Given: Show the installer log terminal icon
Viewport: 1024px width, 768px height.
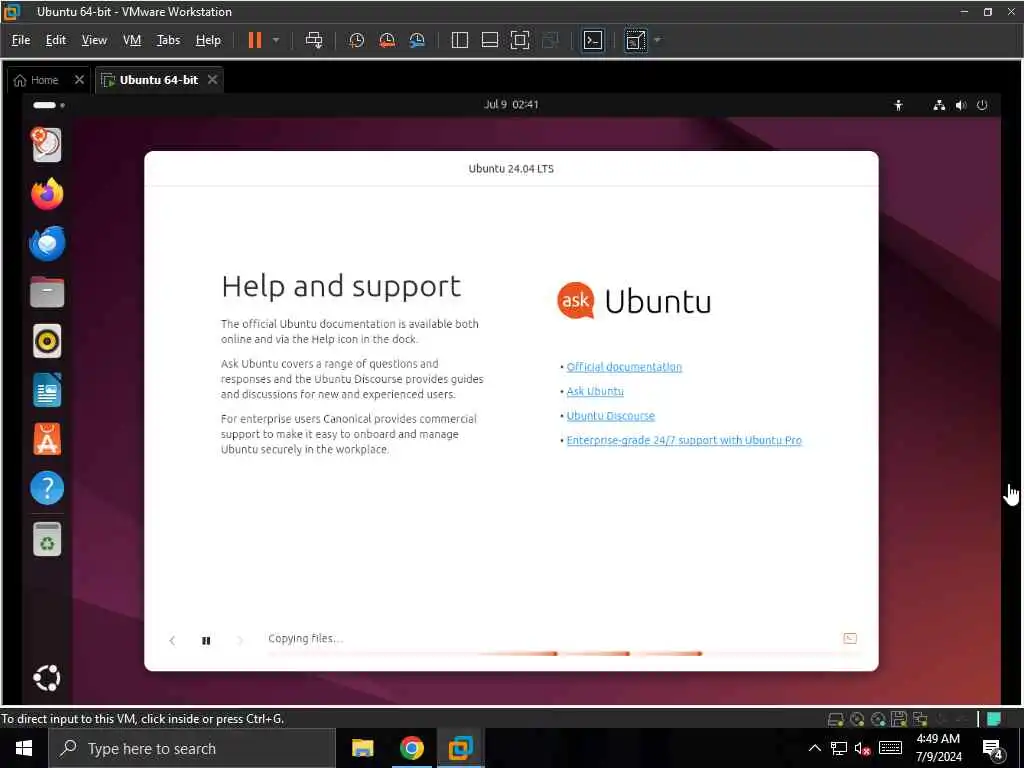Looking at the screenshot, I should (x=850, y=639).
